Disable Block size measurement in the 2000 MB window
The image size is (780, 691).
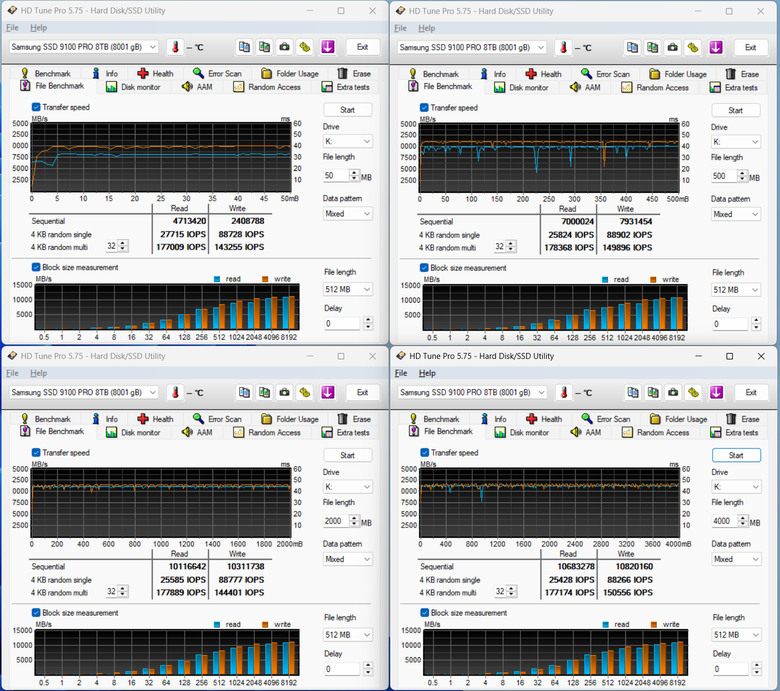click(x=36, y=612)
